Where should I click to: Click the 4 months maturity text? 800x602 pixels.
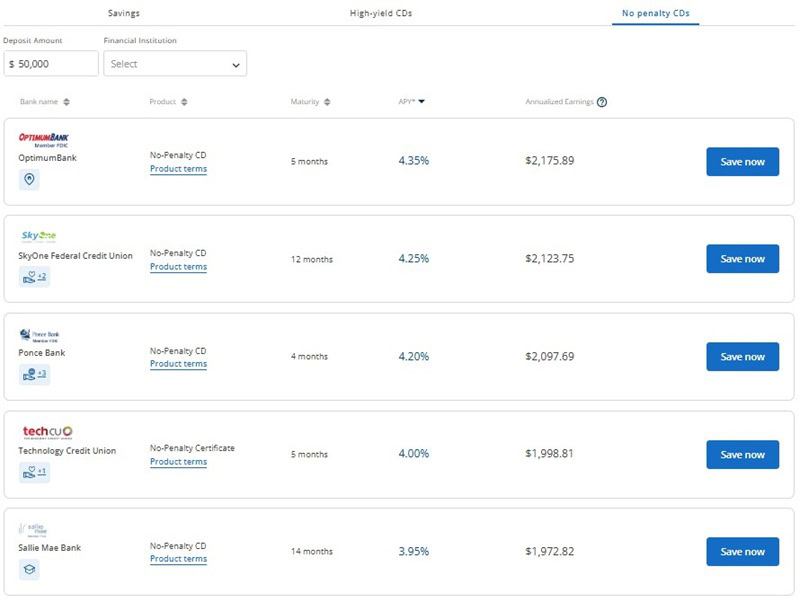tap(309, 357)
